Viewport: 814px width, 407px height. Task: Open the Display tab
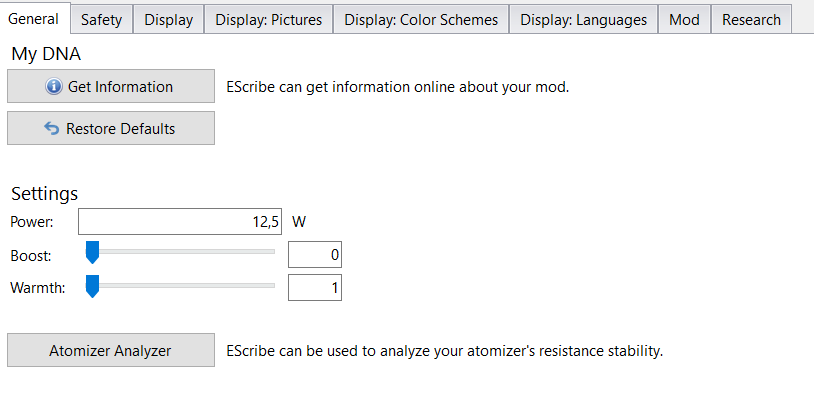coord(168,19)
